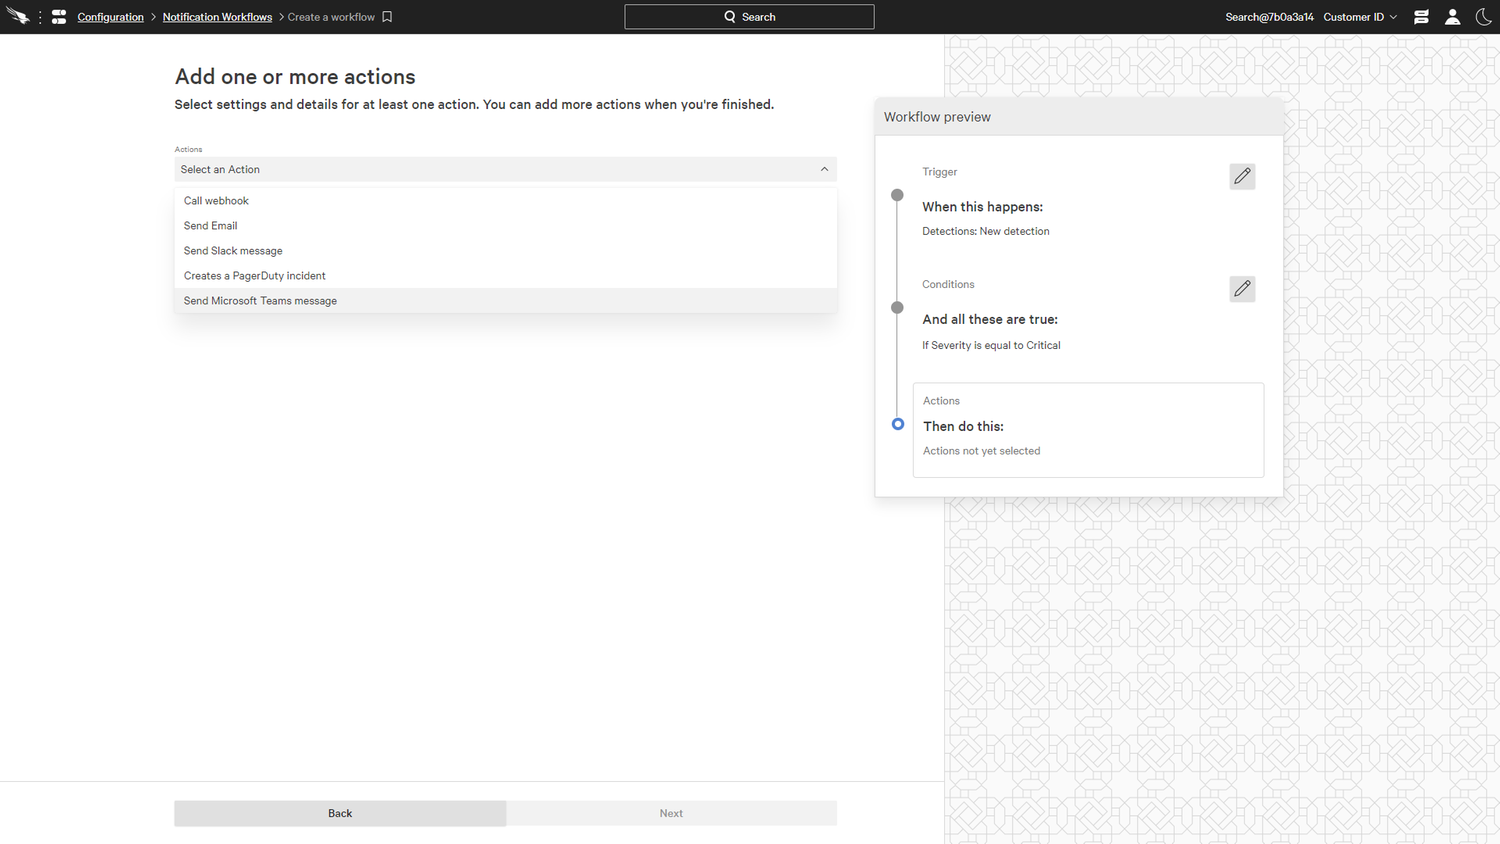Screen dimensions: 1500x844
Task: Select Send Microsoft Teams message
Action: pyautogui.click(x=260, y=301)
